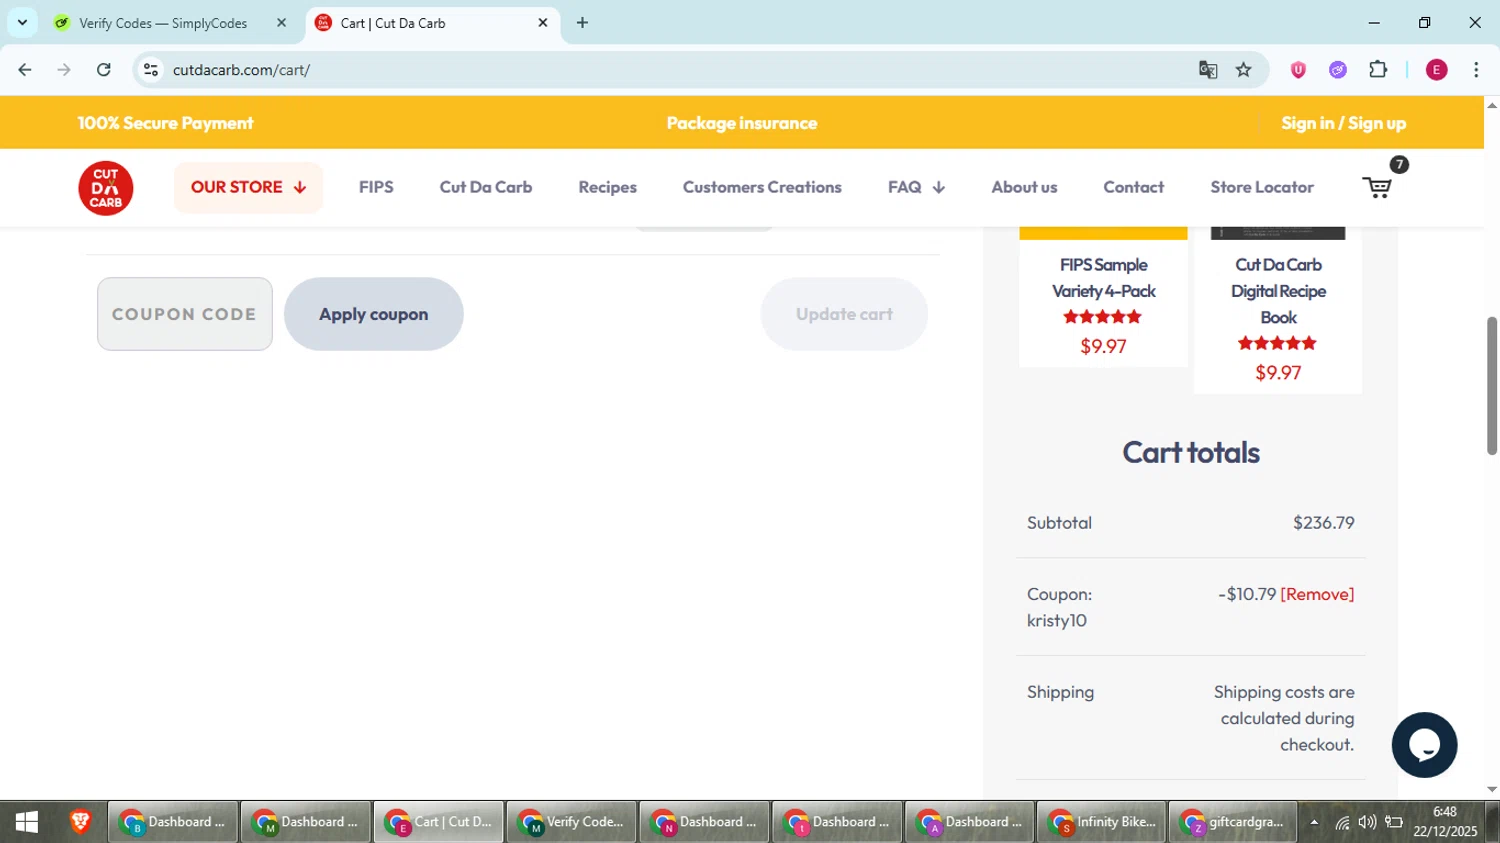Open the Infinity Bike taskbar window
1500x843 pixels.
click(x=1101, y=822)
